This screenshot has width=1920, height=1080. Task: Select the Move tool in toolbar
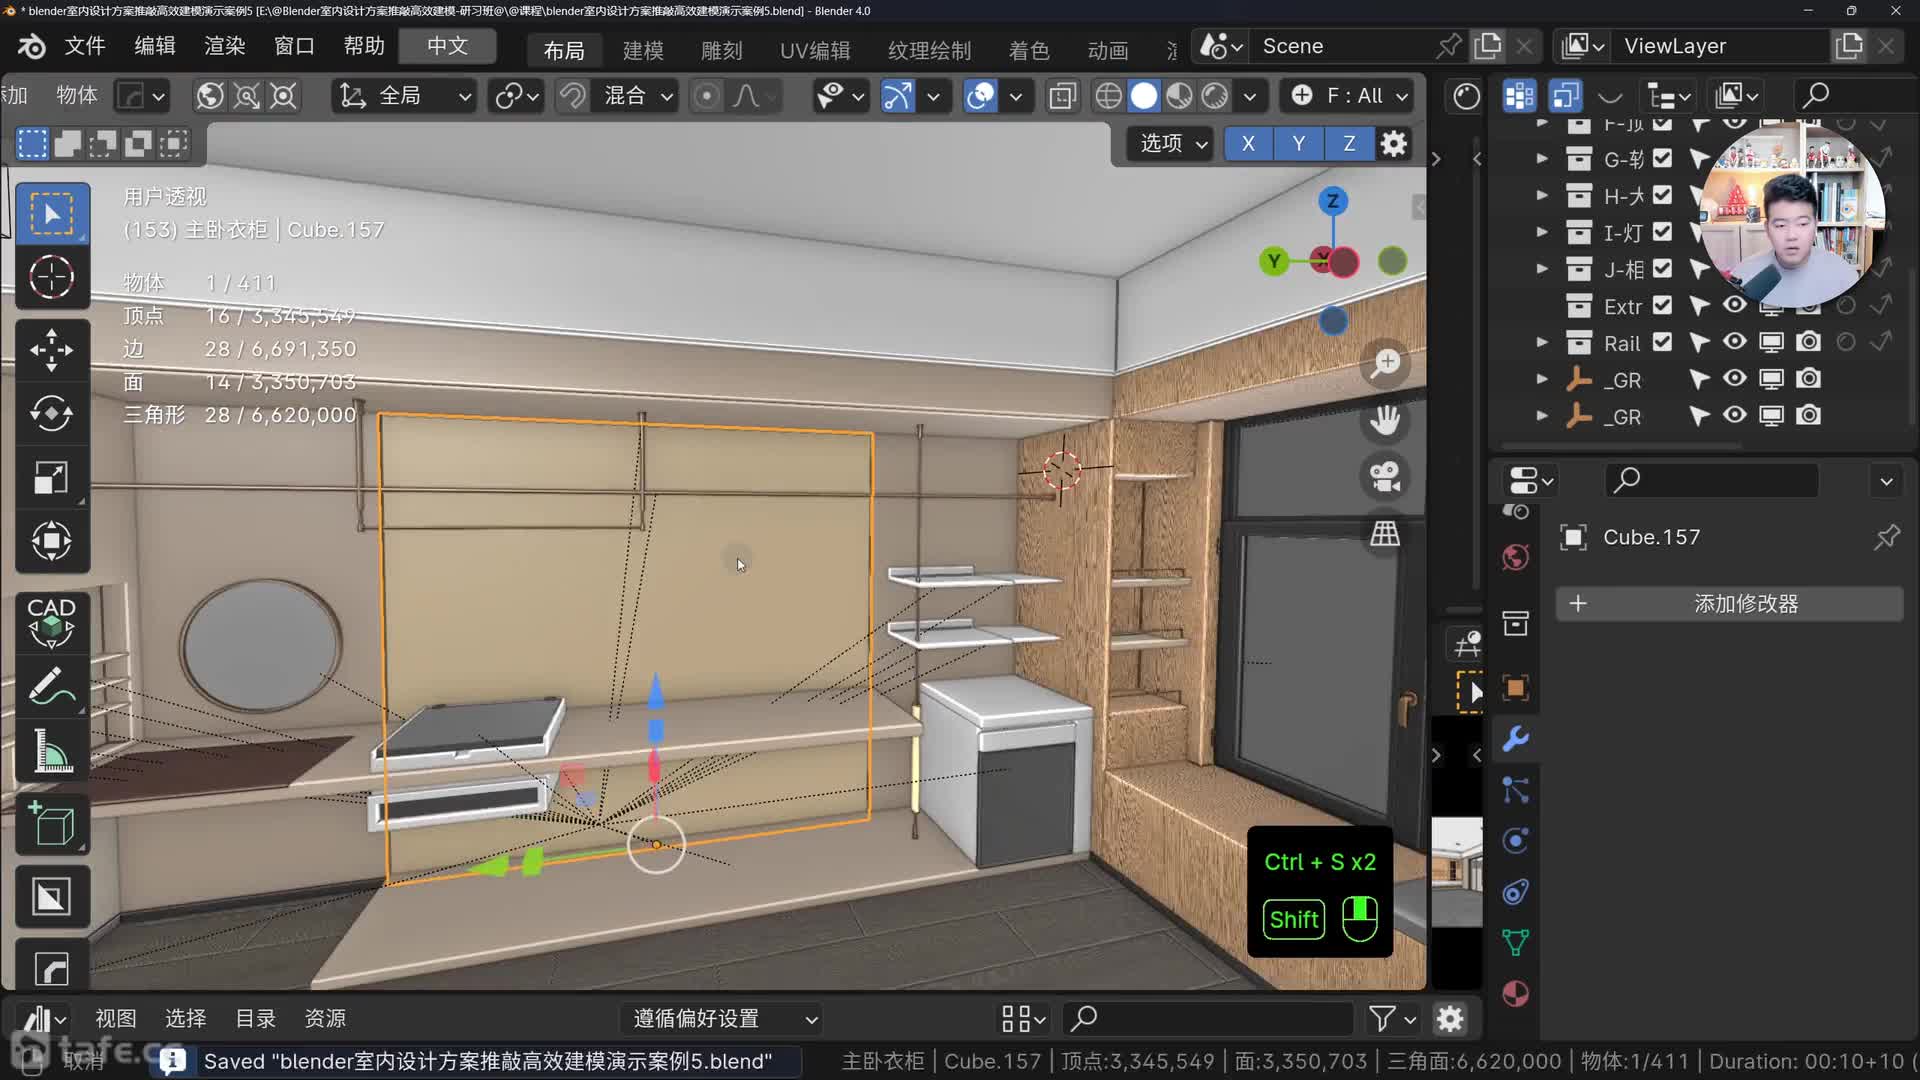point(51,350)
